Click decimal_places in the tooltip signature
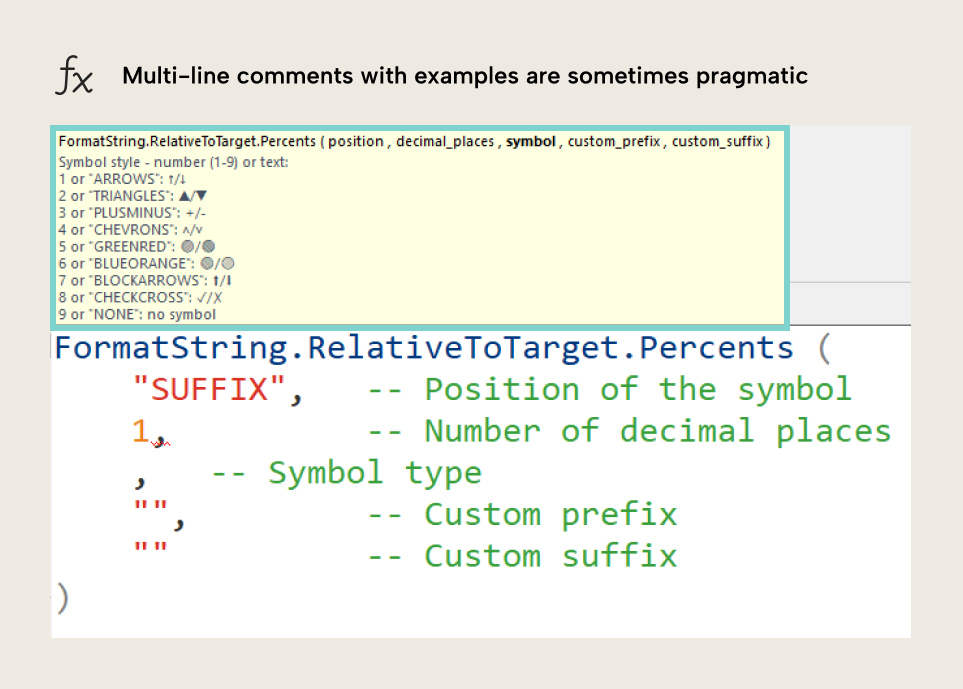 pyautogui.click(x=445, y=142)
